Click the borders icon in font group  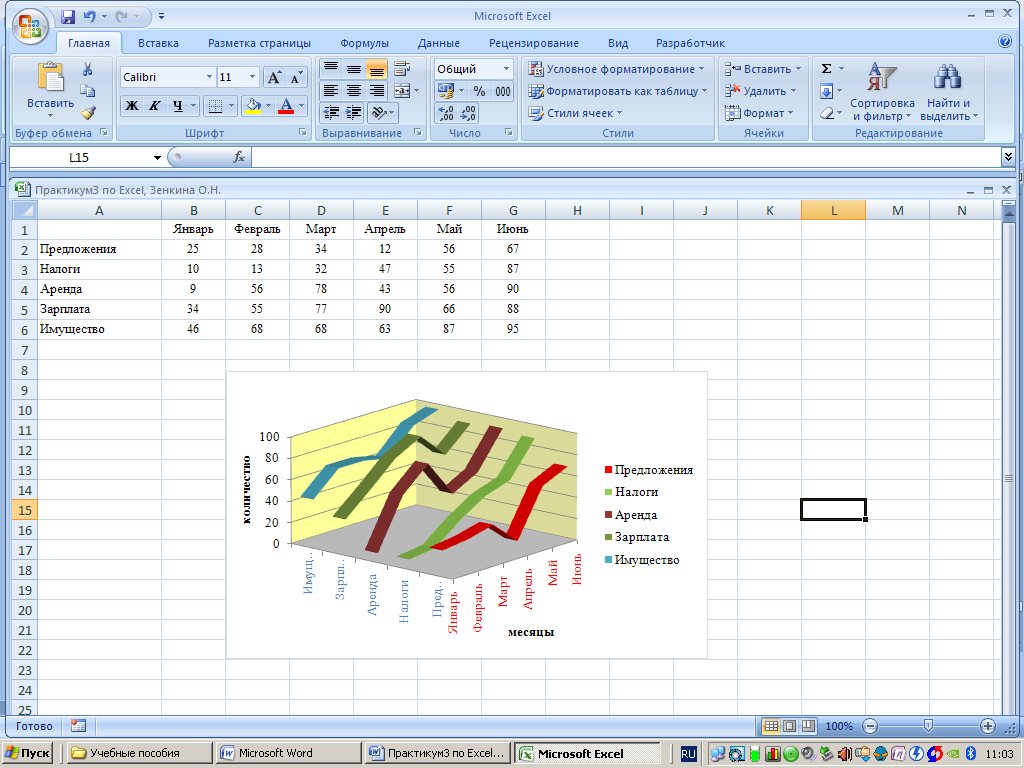tap(214, 106)
